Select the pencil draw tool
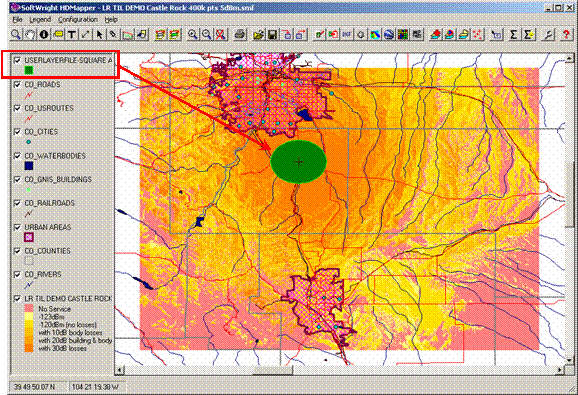 pyautogui.click(x=114, y=35)
